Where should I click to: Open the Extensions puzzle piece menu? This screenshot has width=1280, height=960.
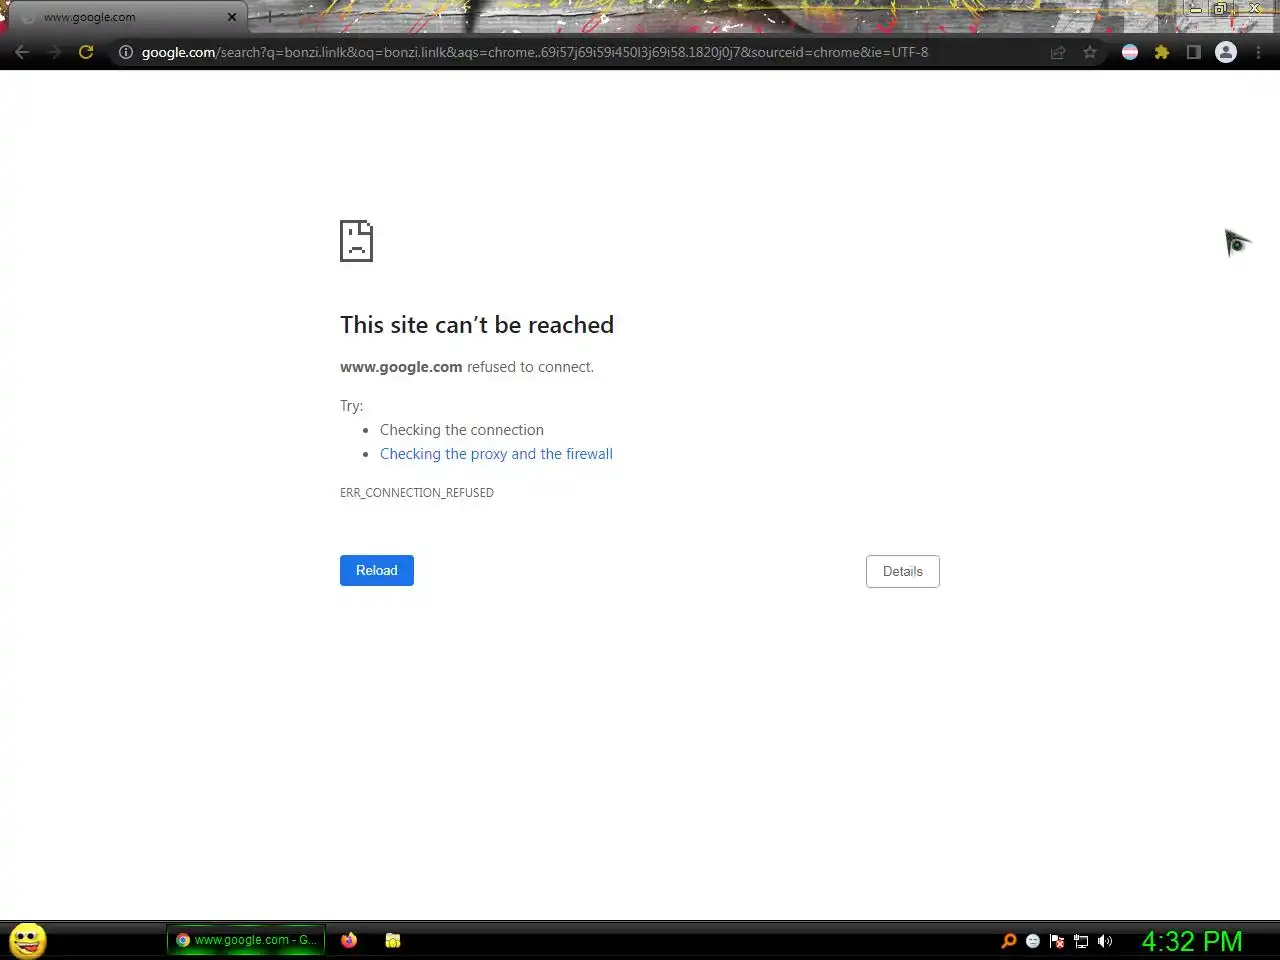click(1162, 52)
